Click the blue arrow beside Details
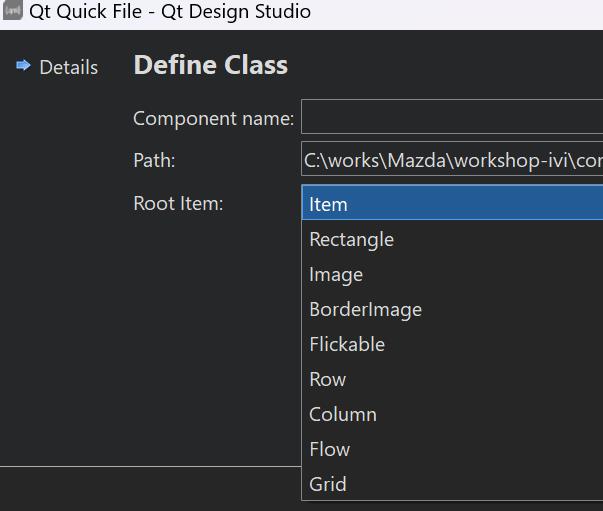Image resolution: width=603 pixels, height=511 pixels. 24,66
